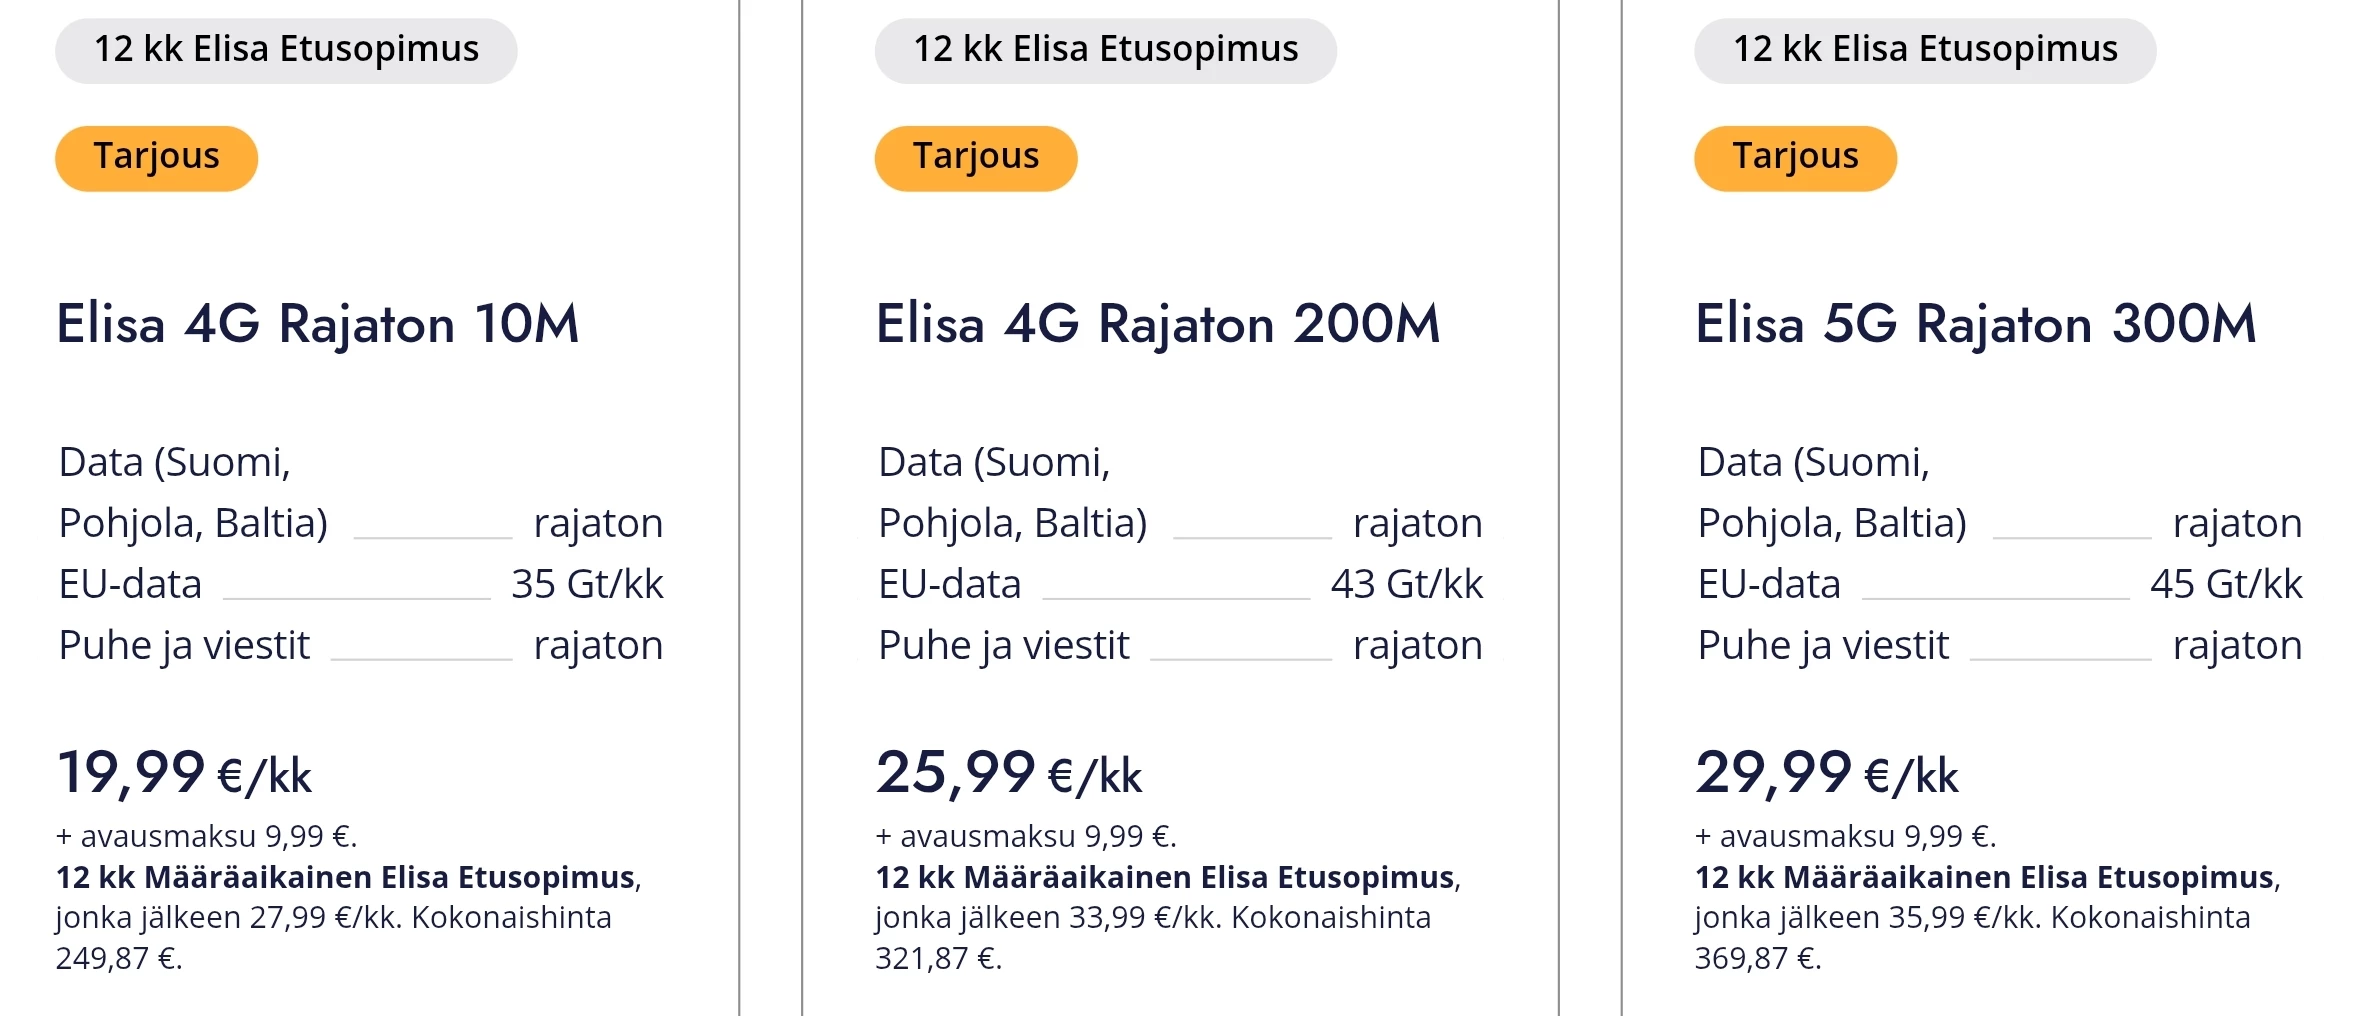Click the 45 Gt/kk EU-data value
Viewport: 2373px width, 1016px height.
[2226, 584]
